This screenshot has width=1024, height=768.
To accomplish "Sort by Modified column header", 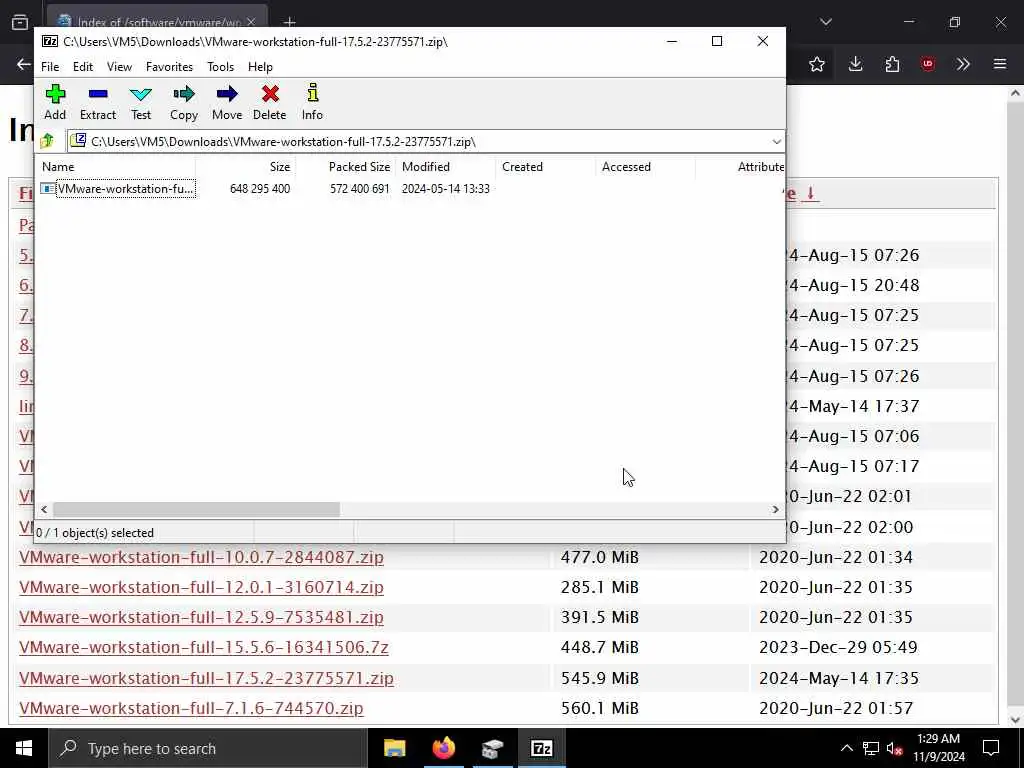I will [446, 167].
